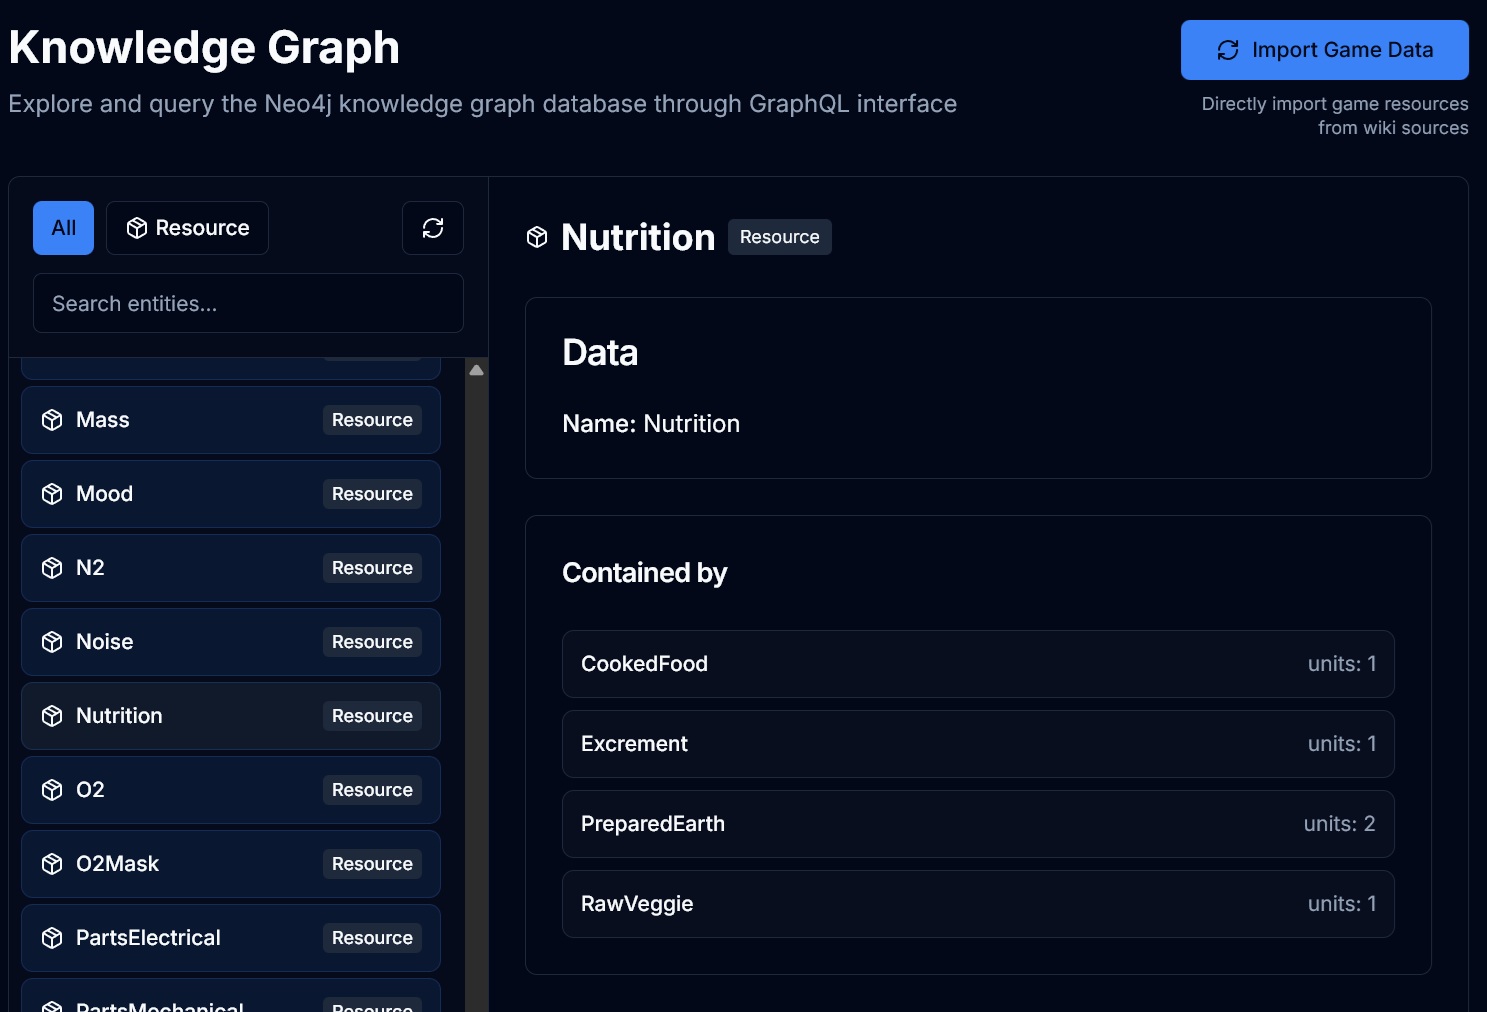Toggle the Resource type filter
The image size is (1487, 1012).
click(x=187, y=228)
